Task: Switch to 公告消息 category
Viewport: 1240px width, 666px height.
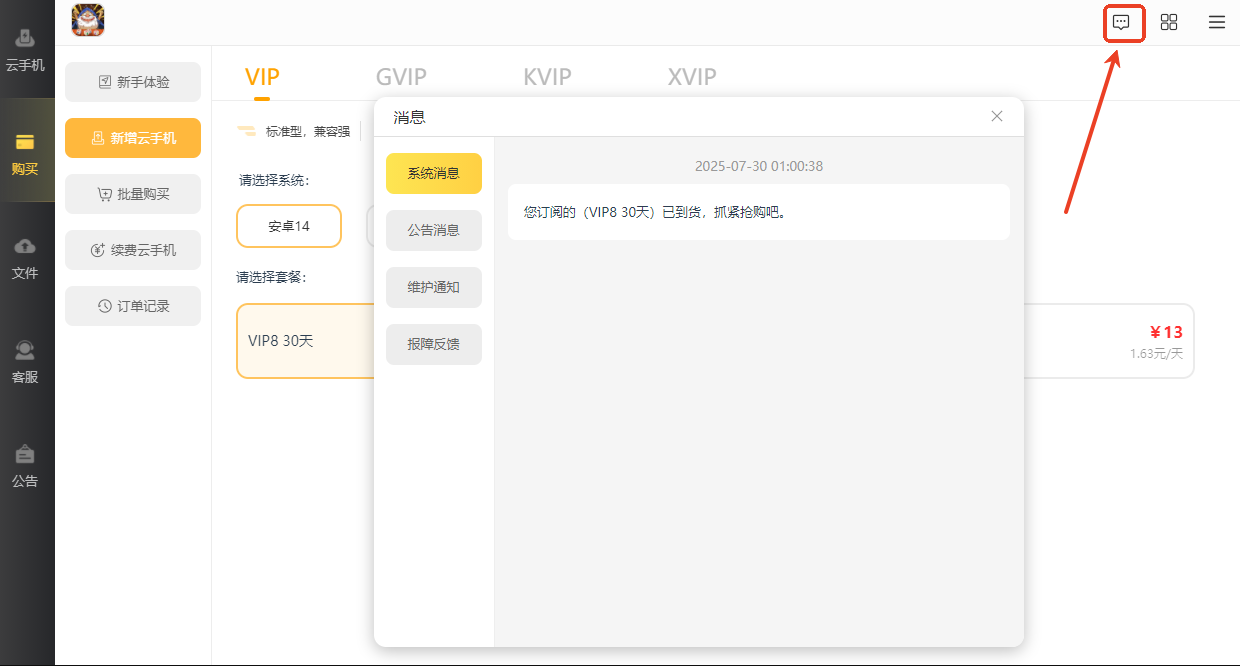Action: 433,230
